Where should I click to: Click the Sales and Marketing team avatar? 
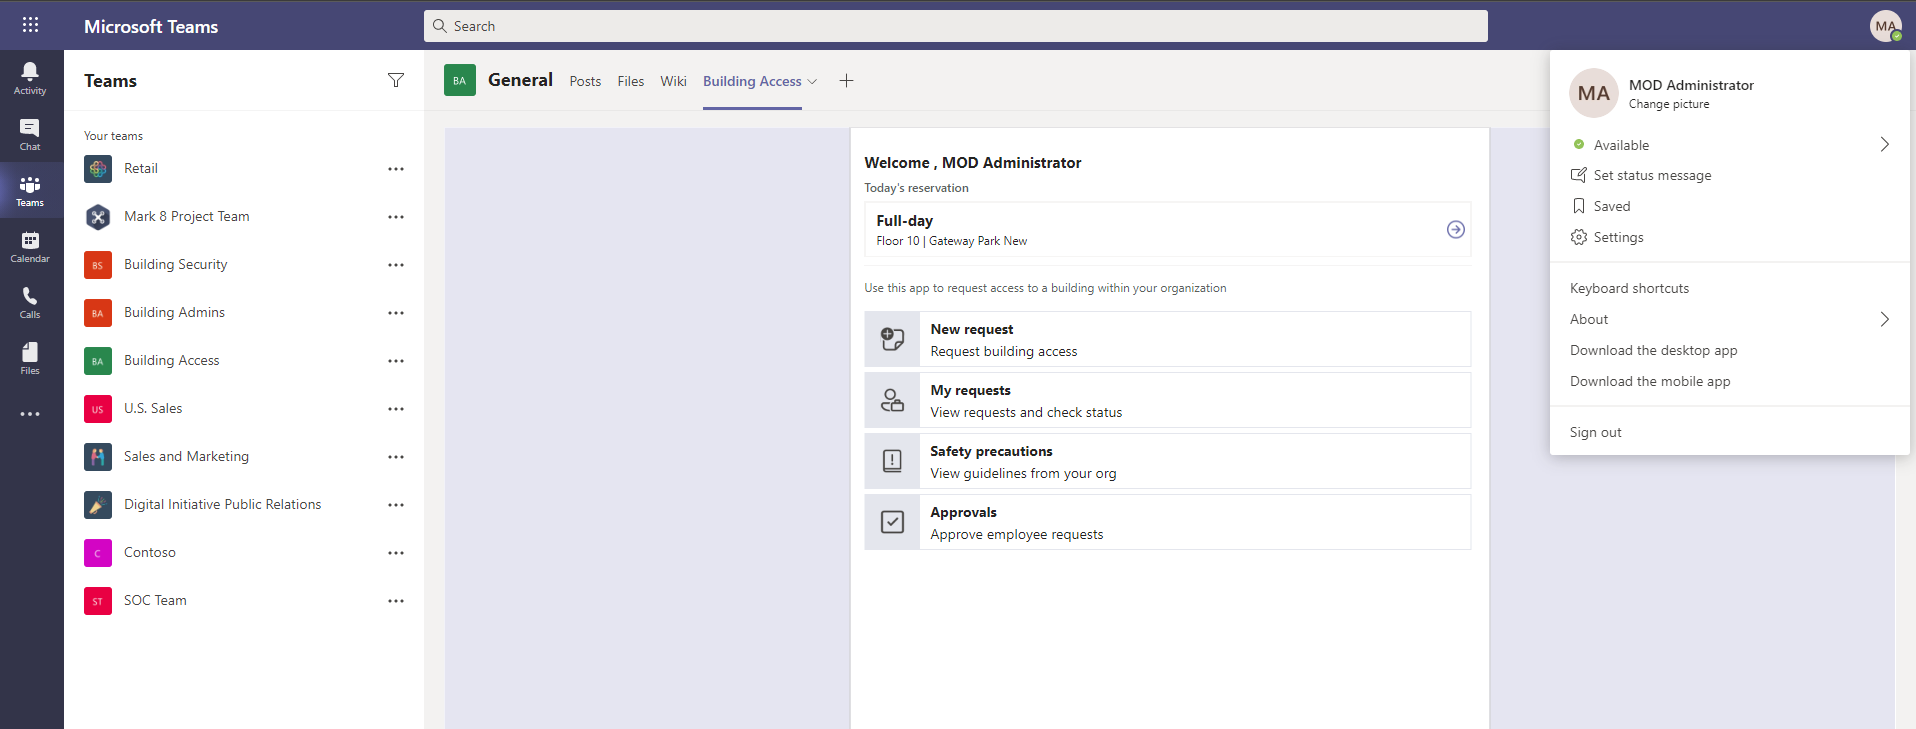(x=98, y=457)
